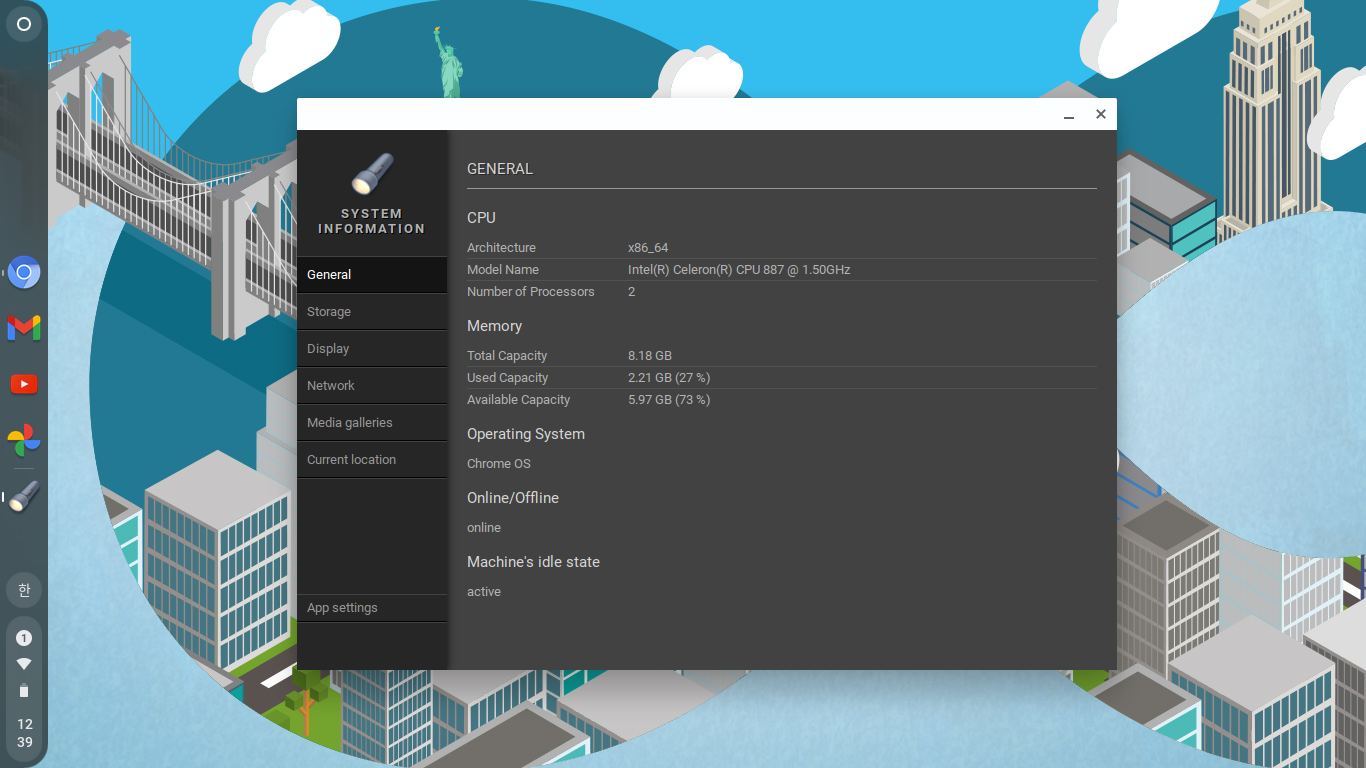Switch to the Storage section
1366x768 pixels.
372,312
